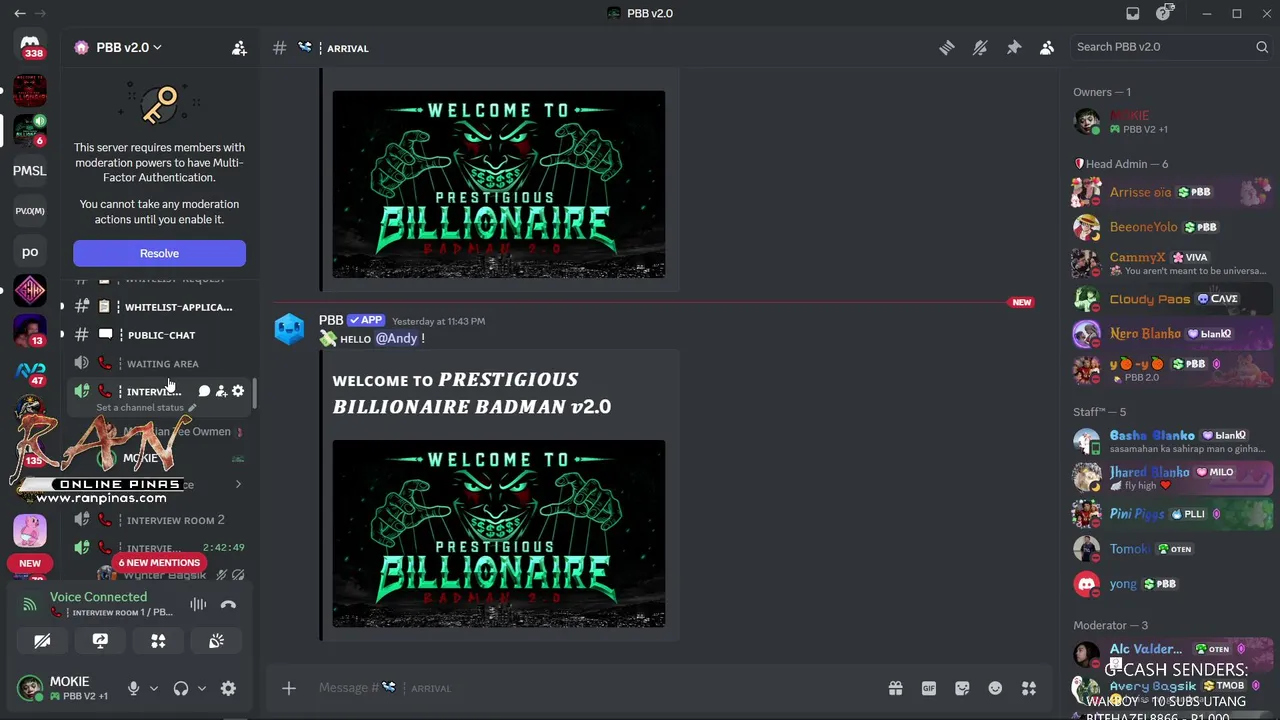
Task: Send a gift icon in chat bar
Action: click(x=895, y=688)
